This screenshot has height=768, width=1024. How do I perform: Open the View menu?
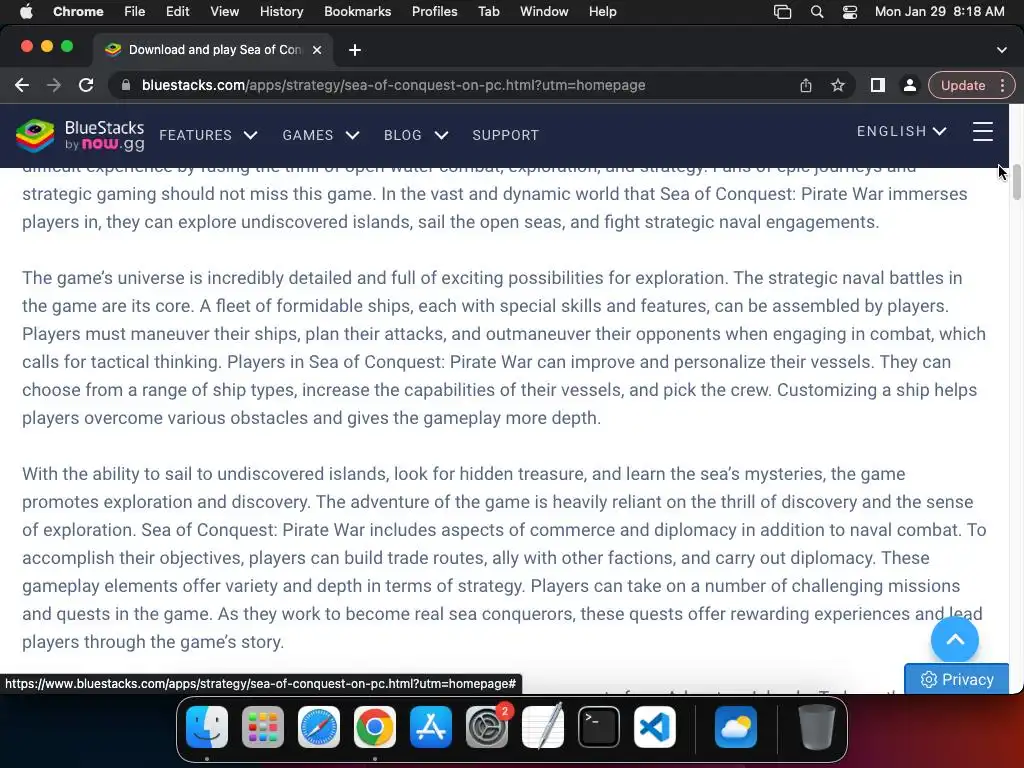pos(224,12)
